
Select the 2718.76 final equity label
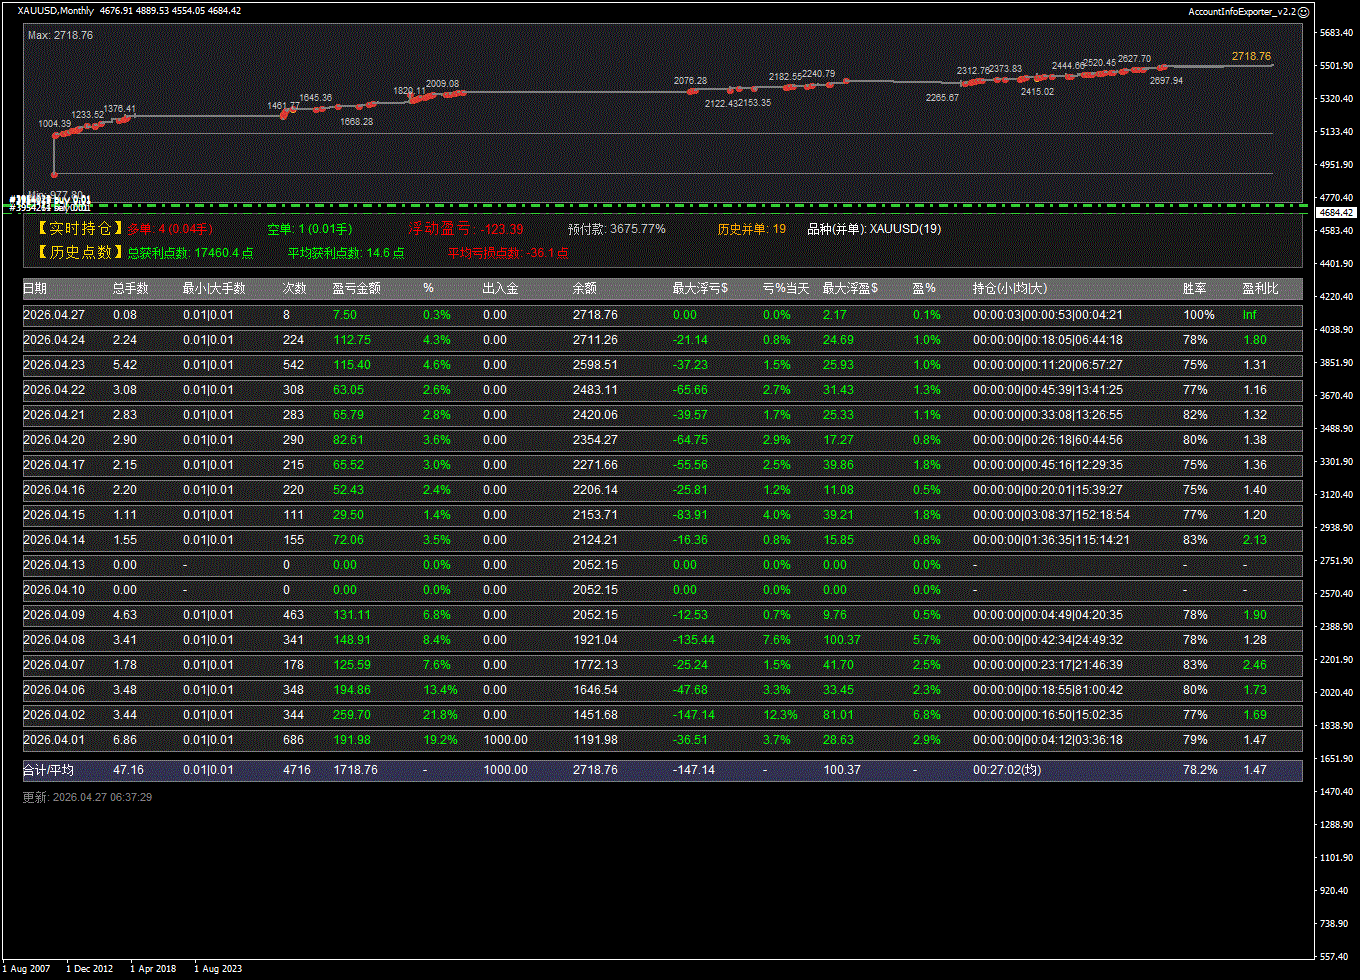[x=1251, y=57]
